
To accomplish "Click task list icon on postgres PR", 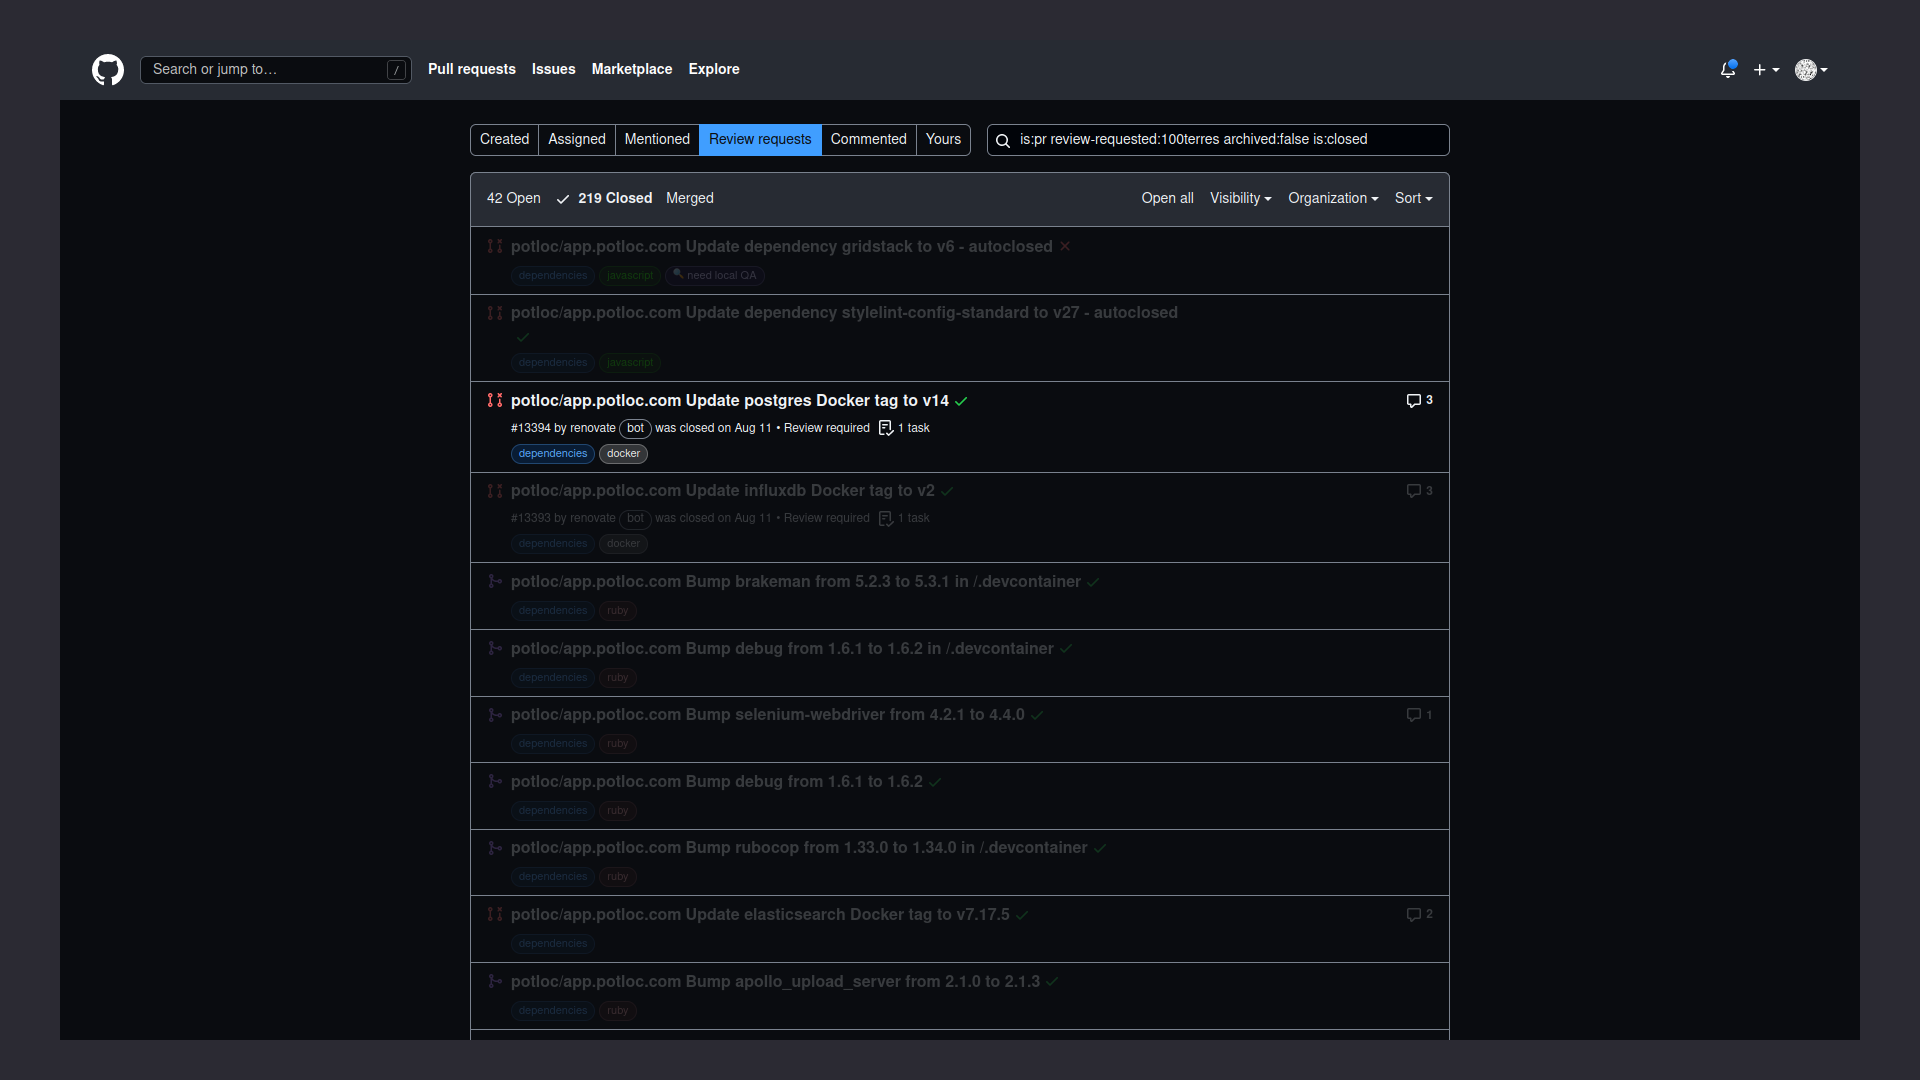I will tap(885, 428).
